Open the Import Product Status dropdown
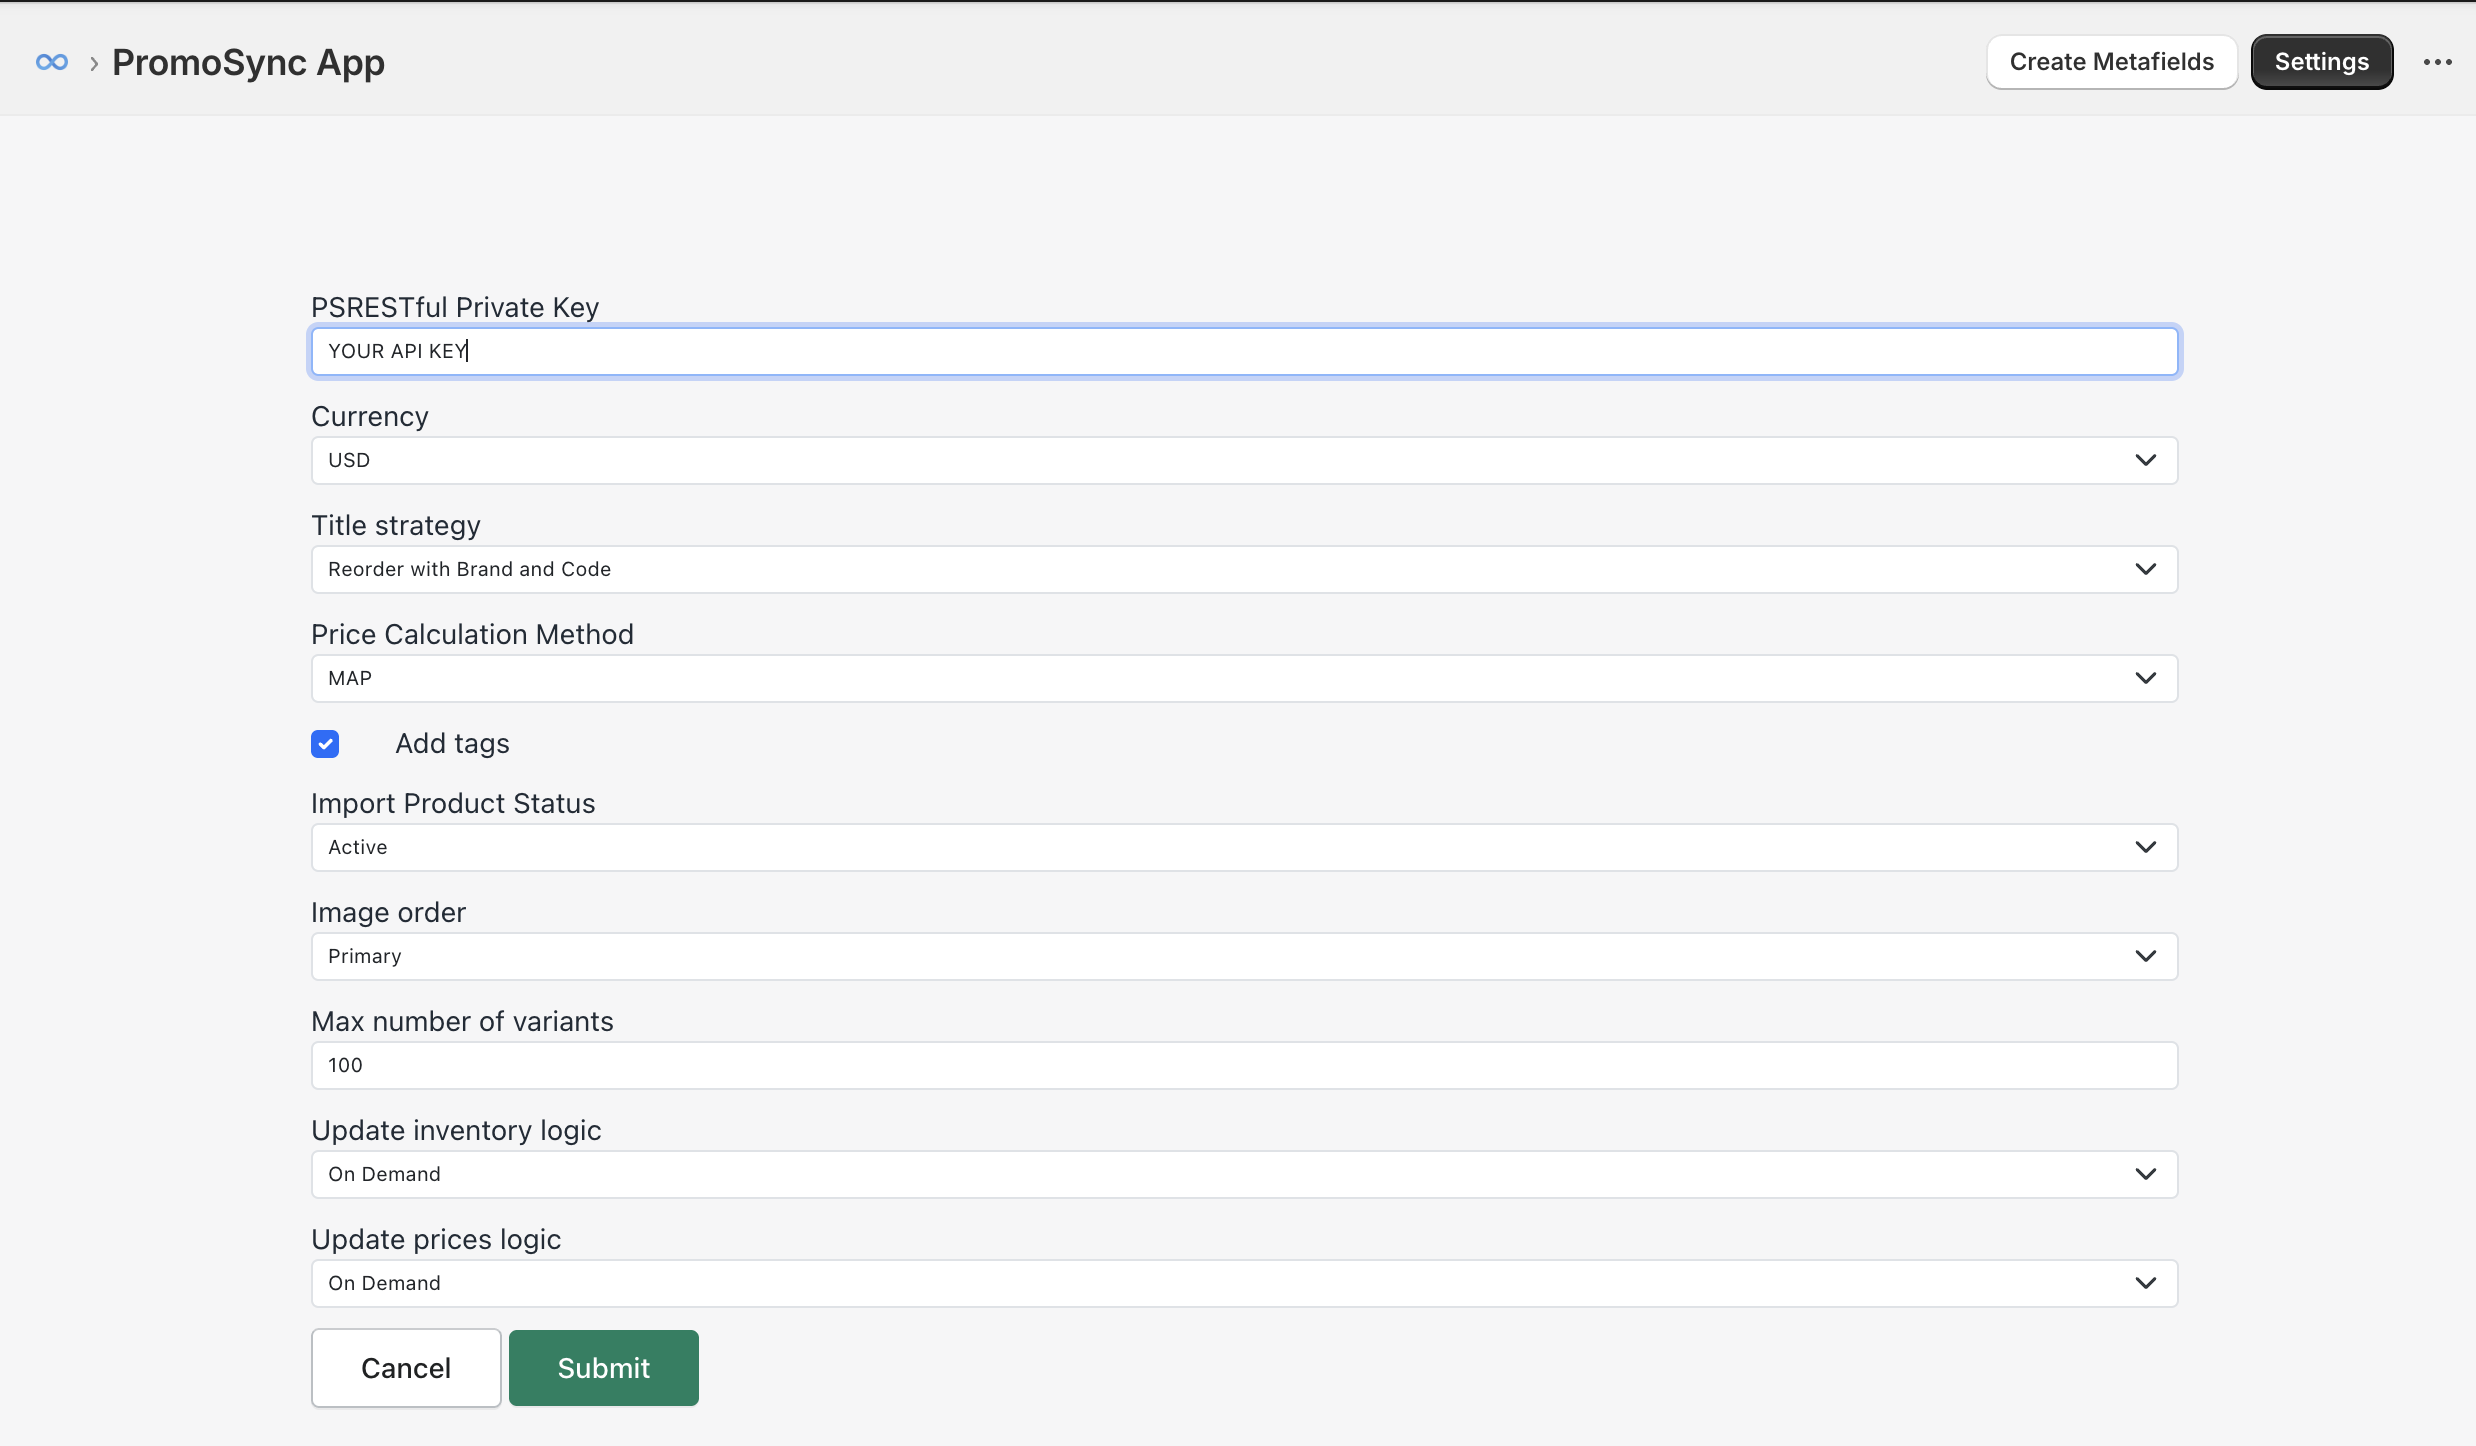 point(1243,847)
